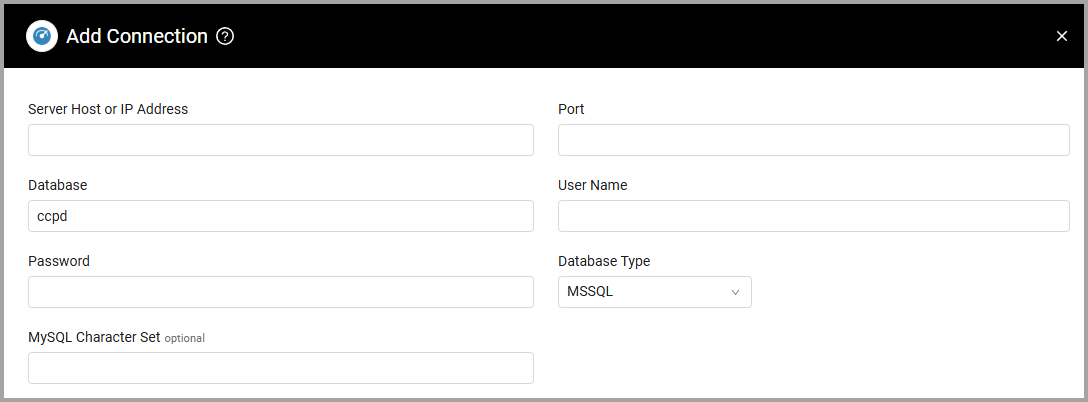Click the Database label text

(x=58, y=185)
